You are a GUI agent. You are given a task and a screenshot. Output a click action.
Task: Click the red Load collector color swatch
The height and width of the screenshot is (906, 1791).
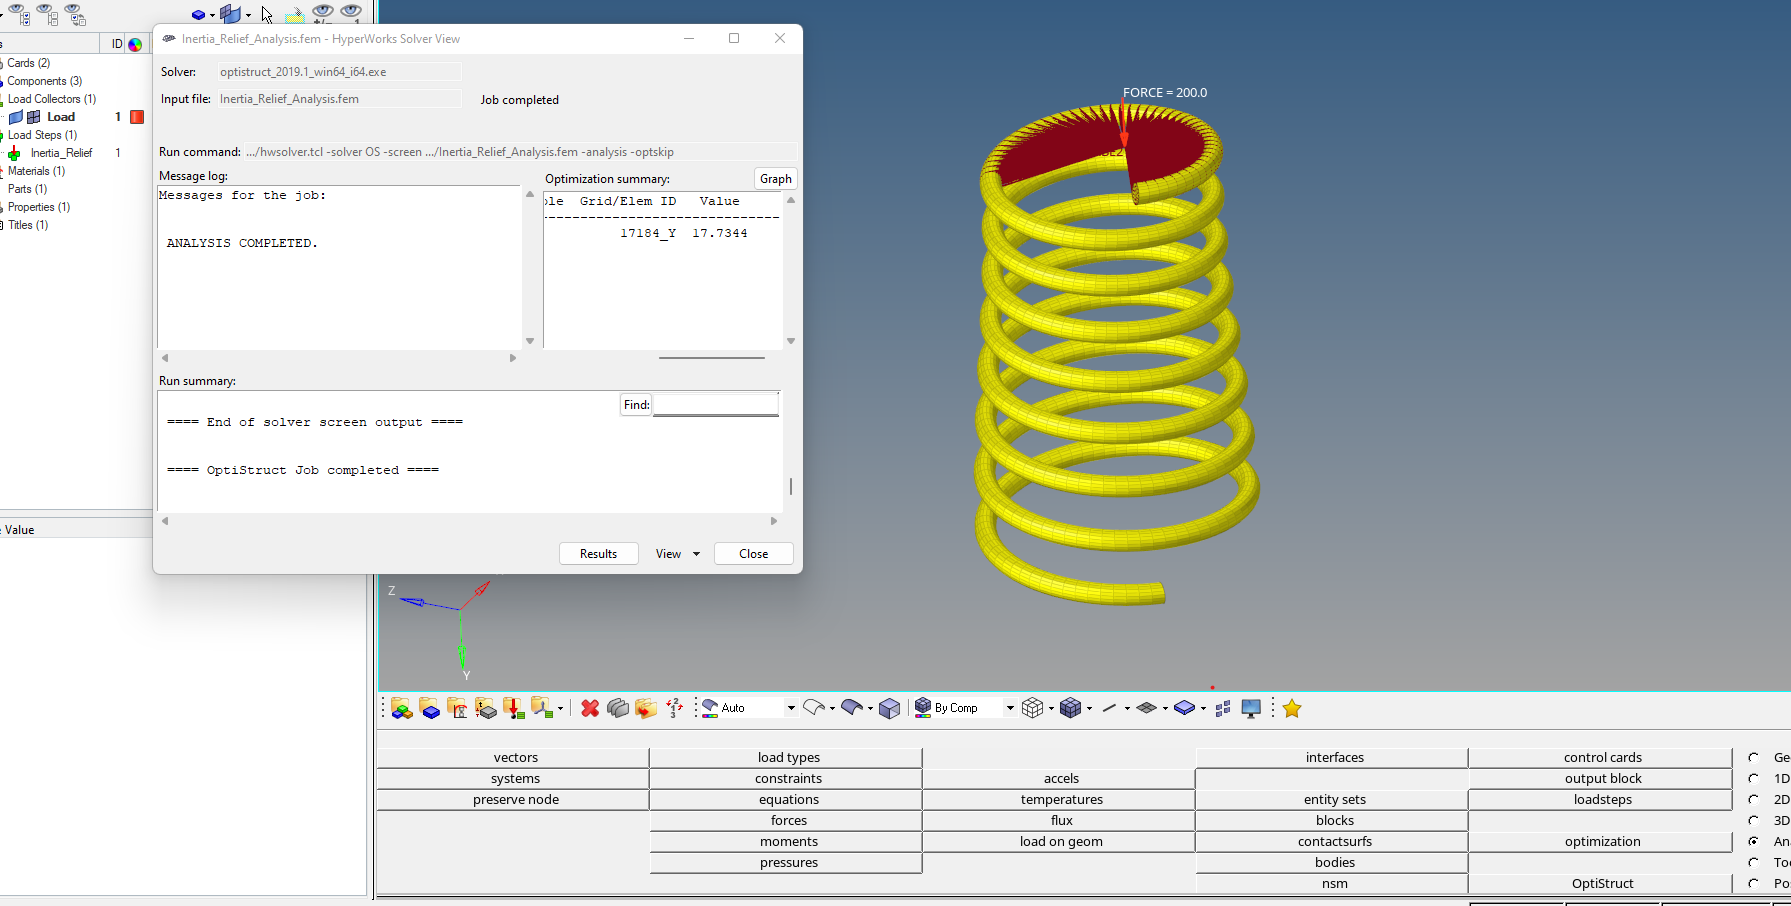point(137,117)
